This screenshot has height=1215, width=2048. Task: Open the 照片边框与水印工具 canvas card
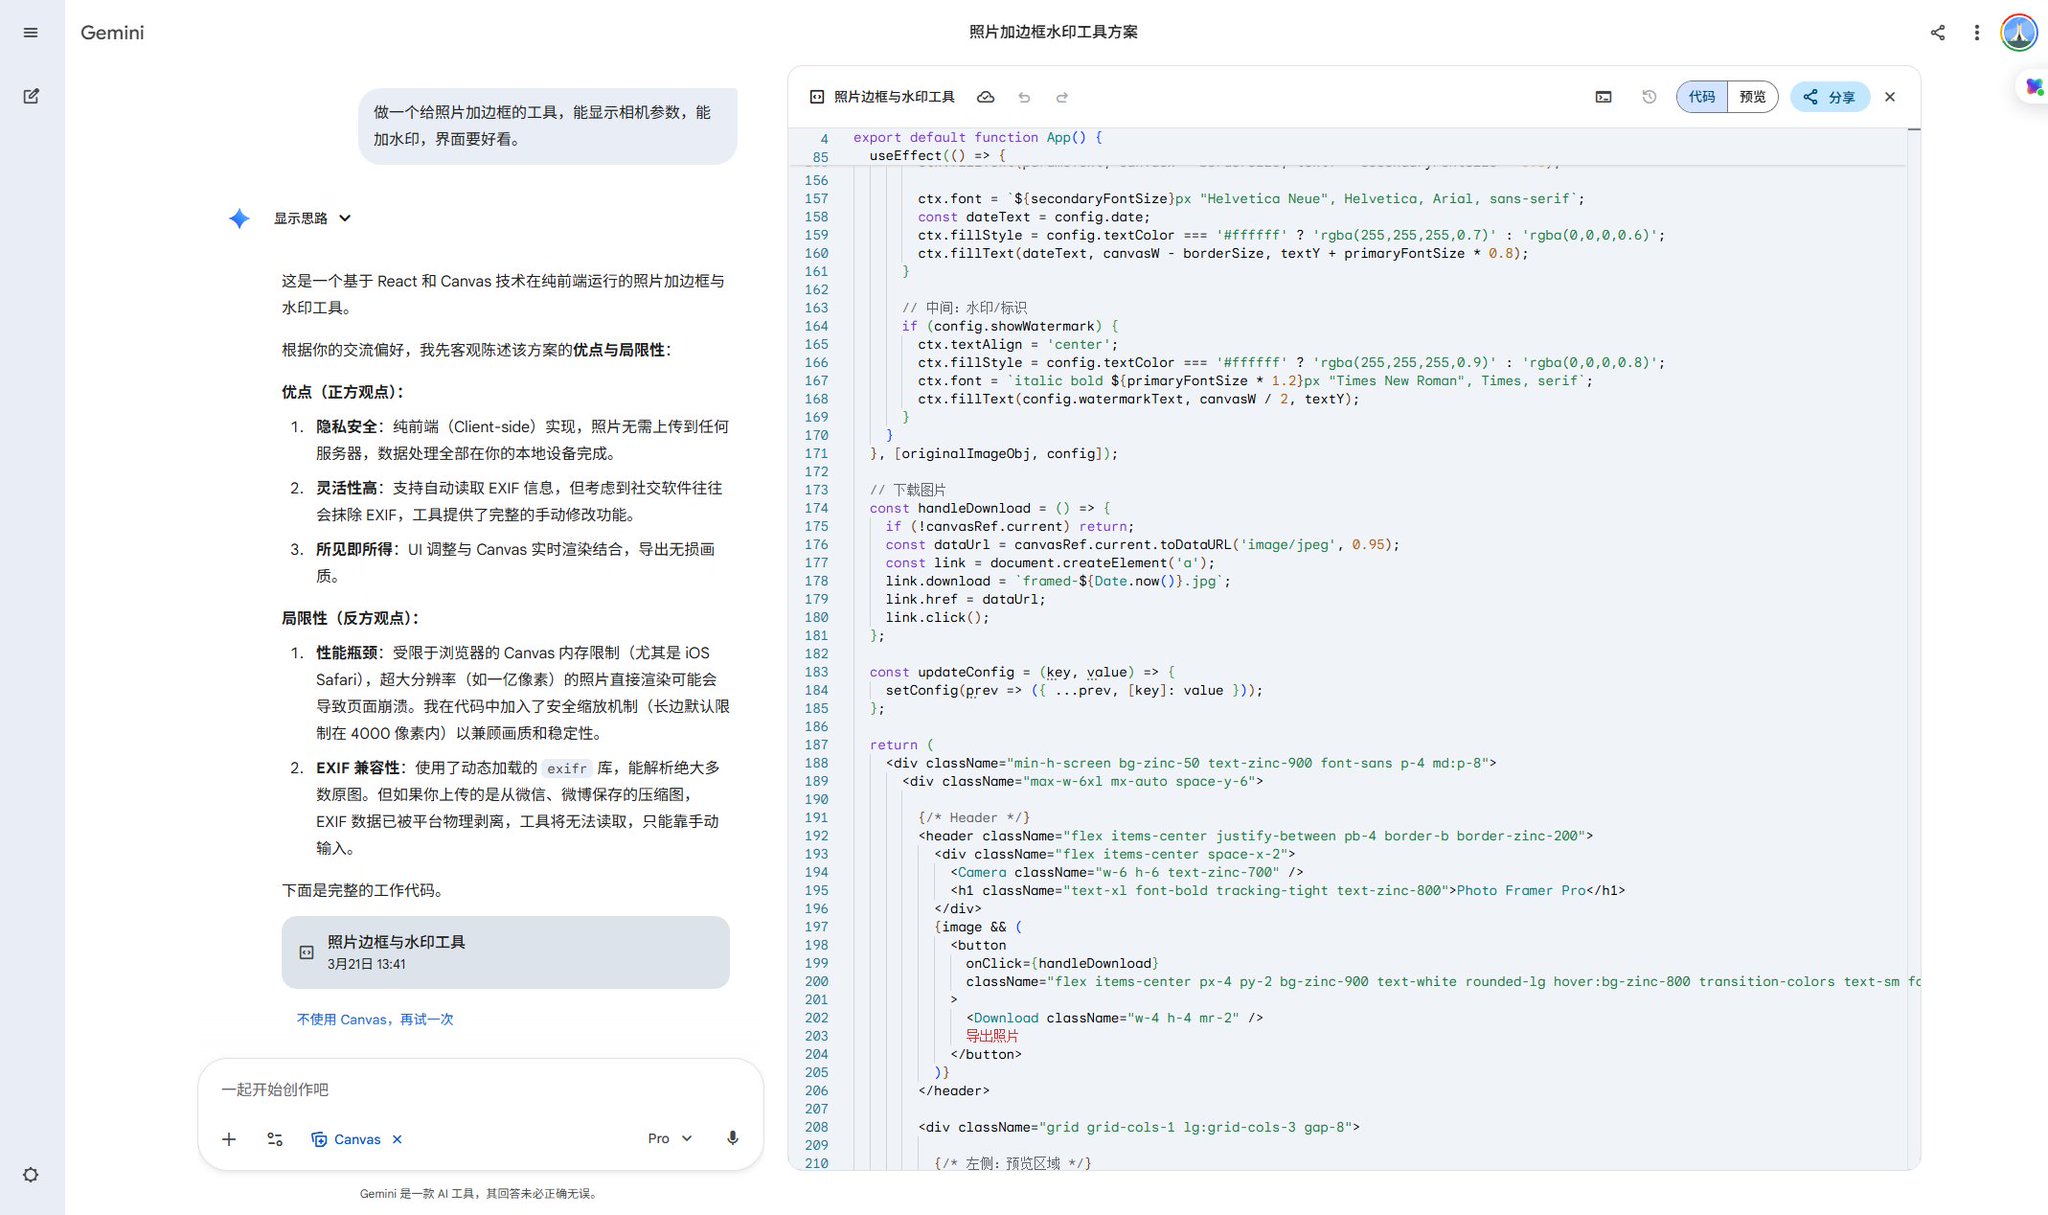click(x=505, y=952)
